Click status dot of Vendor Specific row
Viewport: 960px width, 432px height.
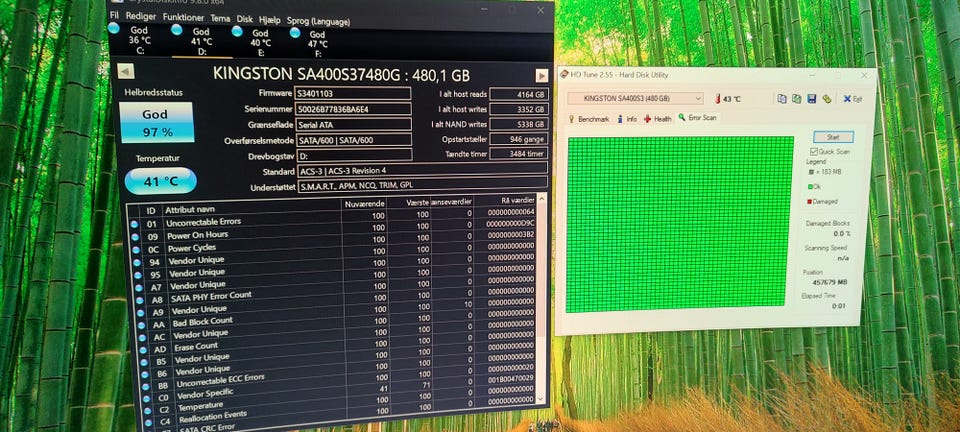coord(146,398)
